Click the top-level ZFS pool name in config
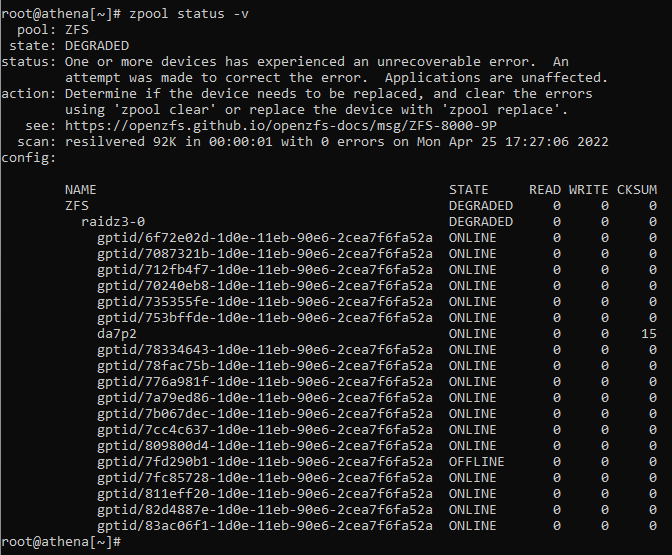The image size is (672, 555). [77, 206]
